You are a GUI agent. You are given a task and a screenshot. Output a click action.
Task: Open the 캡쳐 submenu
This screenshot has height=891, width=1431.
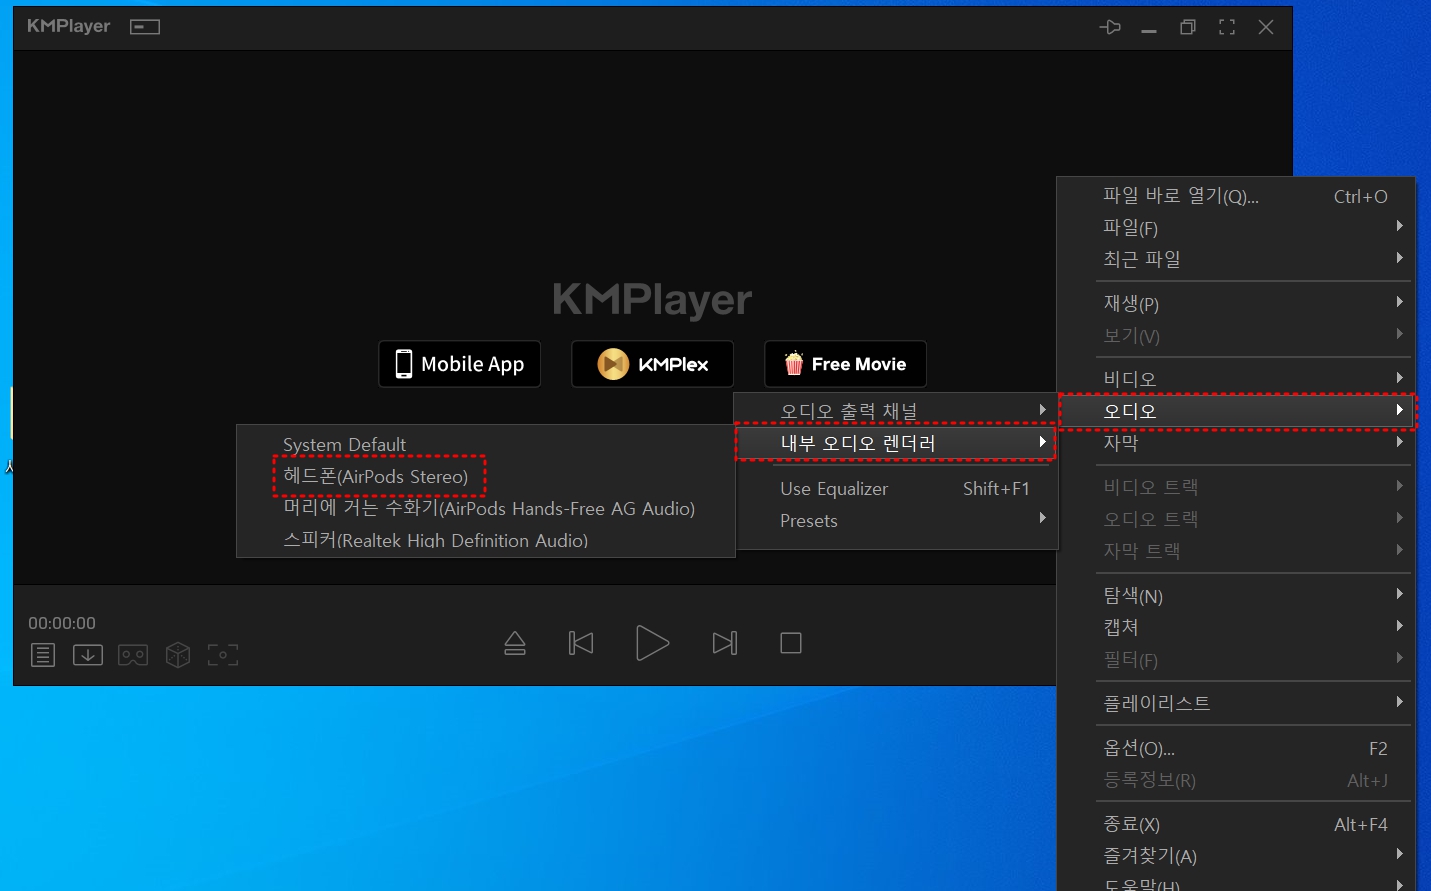pyautogui.click(x=1235, y=627)
